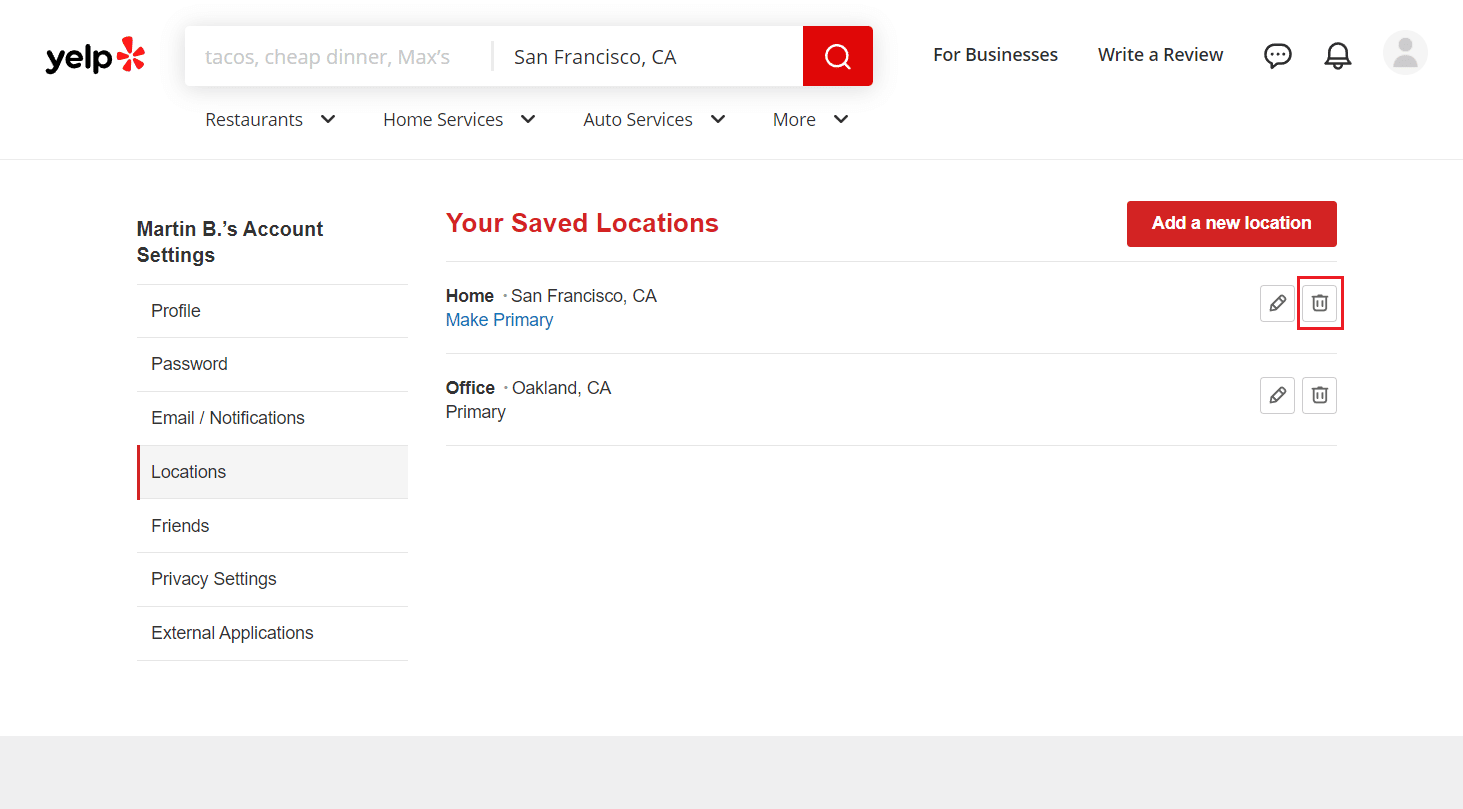Click the Add a new location button
Screen dimensions: 1463x809
pyautogui.click(x=1231, y=223)
